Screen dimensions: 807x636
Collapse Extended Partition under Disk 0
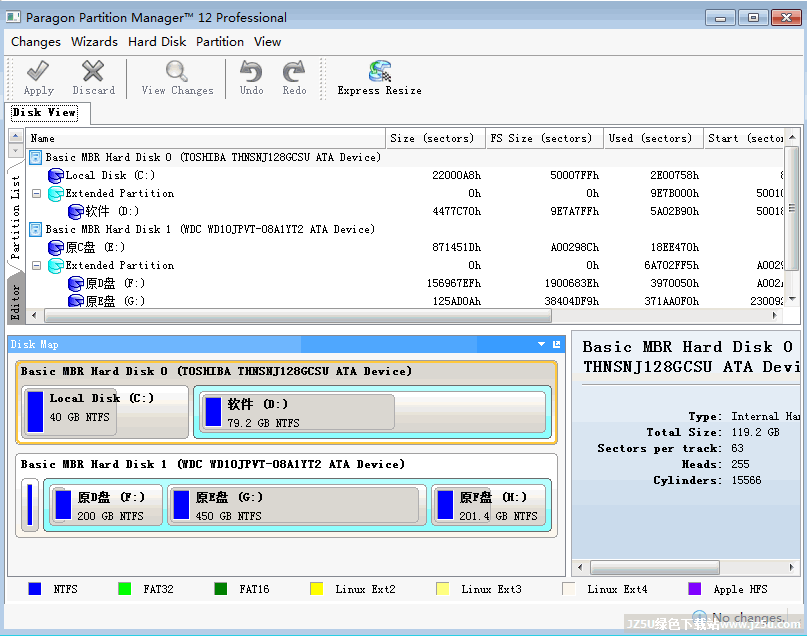(x=36, y=193)
